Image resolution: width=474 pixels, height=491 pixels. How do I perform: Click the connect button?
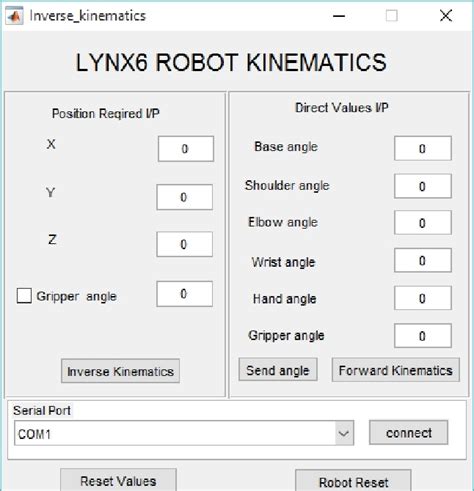[x=408, y=433]
